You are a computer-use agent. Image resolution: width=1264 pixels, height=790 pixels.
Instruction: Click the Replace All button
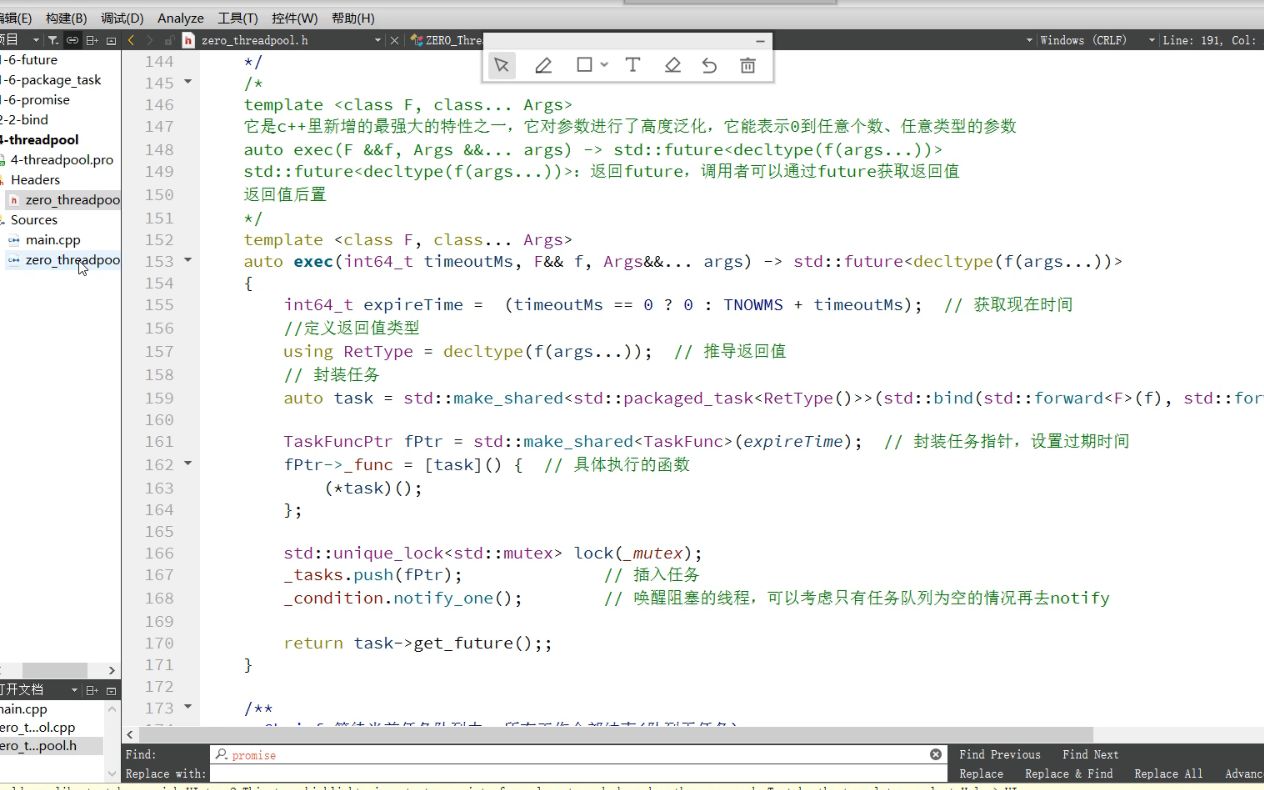pos(1167,773)
